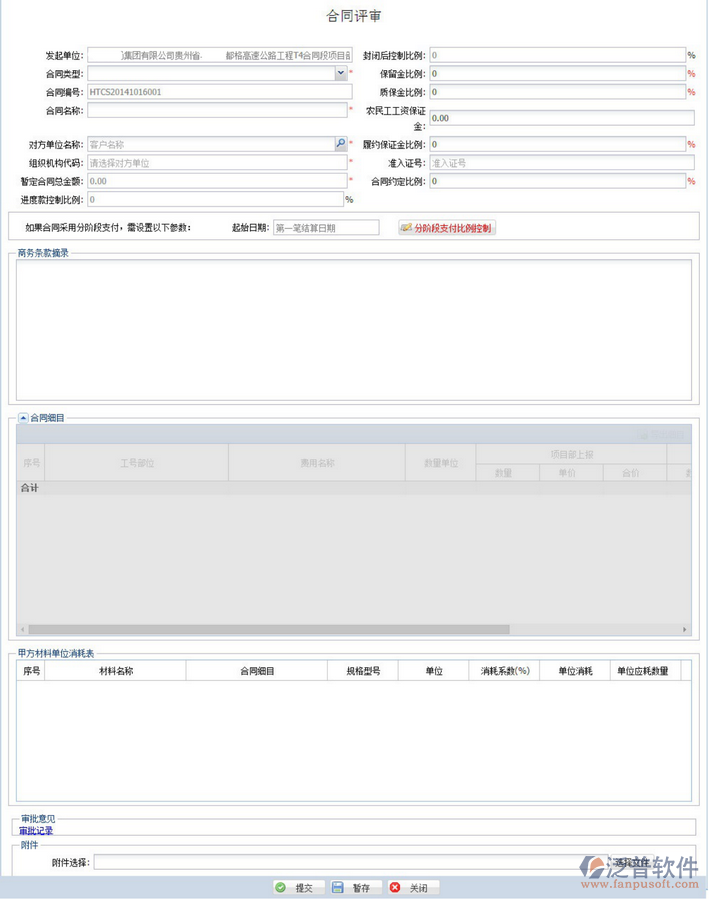Viewport: 709px width, 900px height.
Task: Click the 消耗系数(%) column header
Action: click(x=505, y=671)
